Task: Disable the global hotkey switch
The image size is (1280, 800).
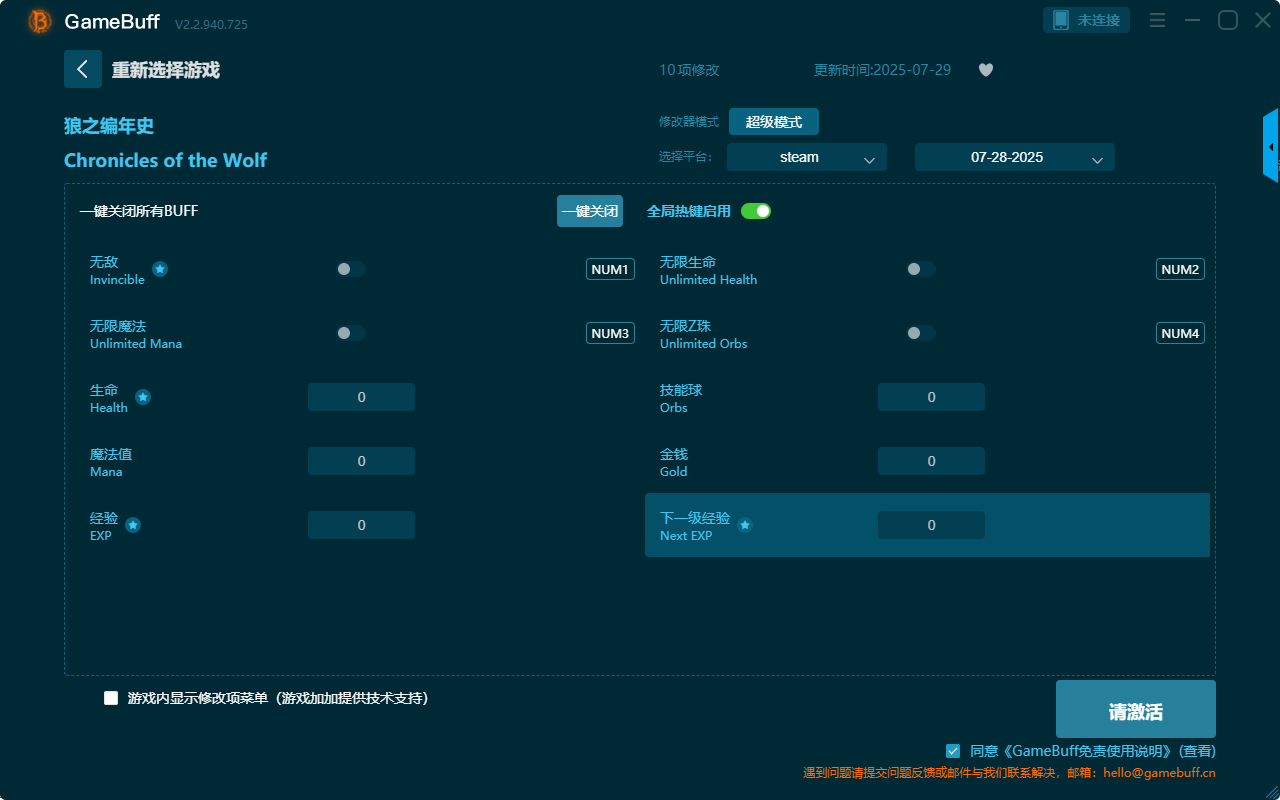Action: coord(756,211)
